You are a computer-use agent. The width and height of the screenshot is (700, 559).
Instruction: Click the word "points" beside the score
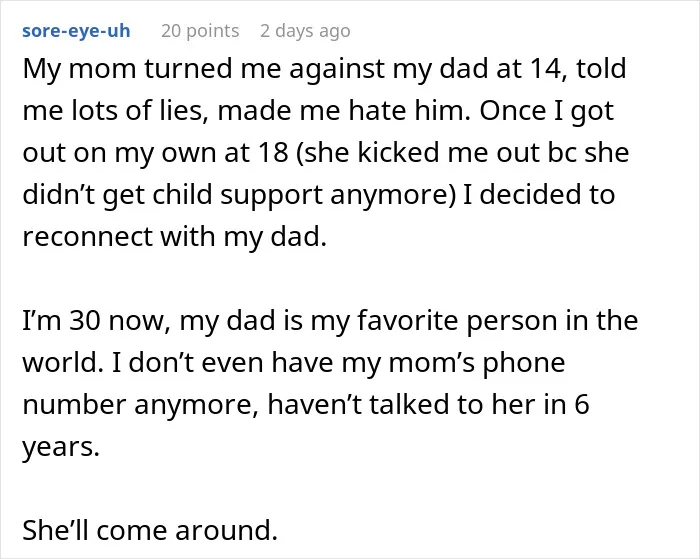tap(212, 31)
